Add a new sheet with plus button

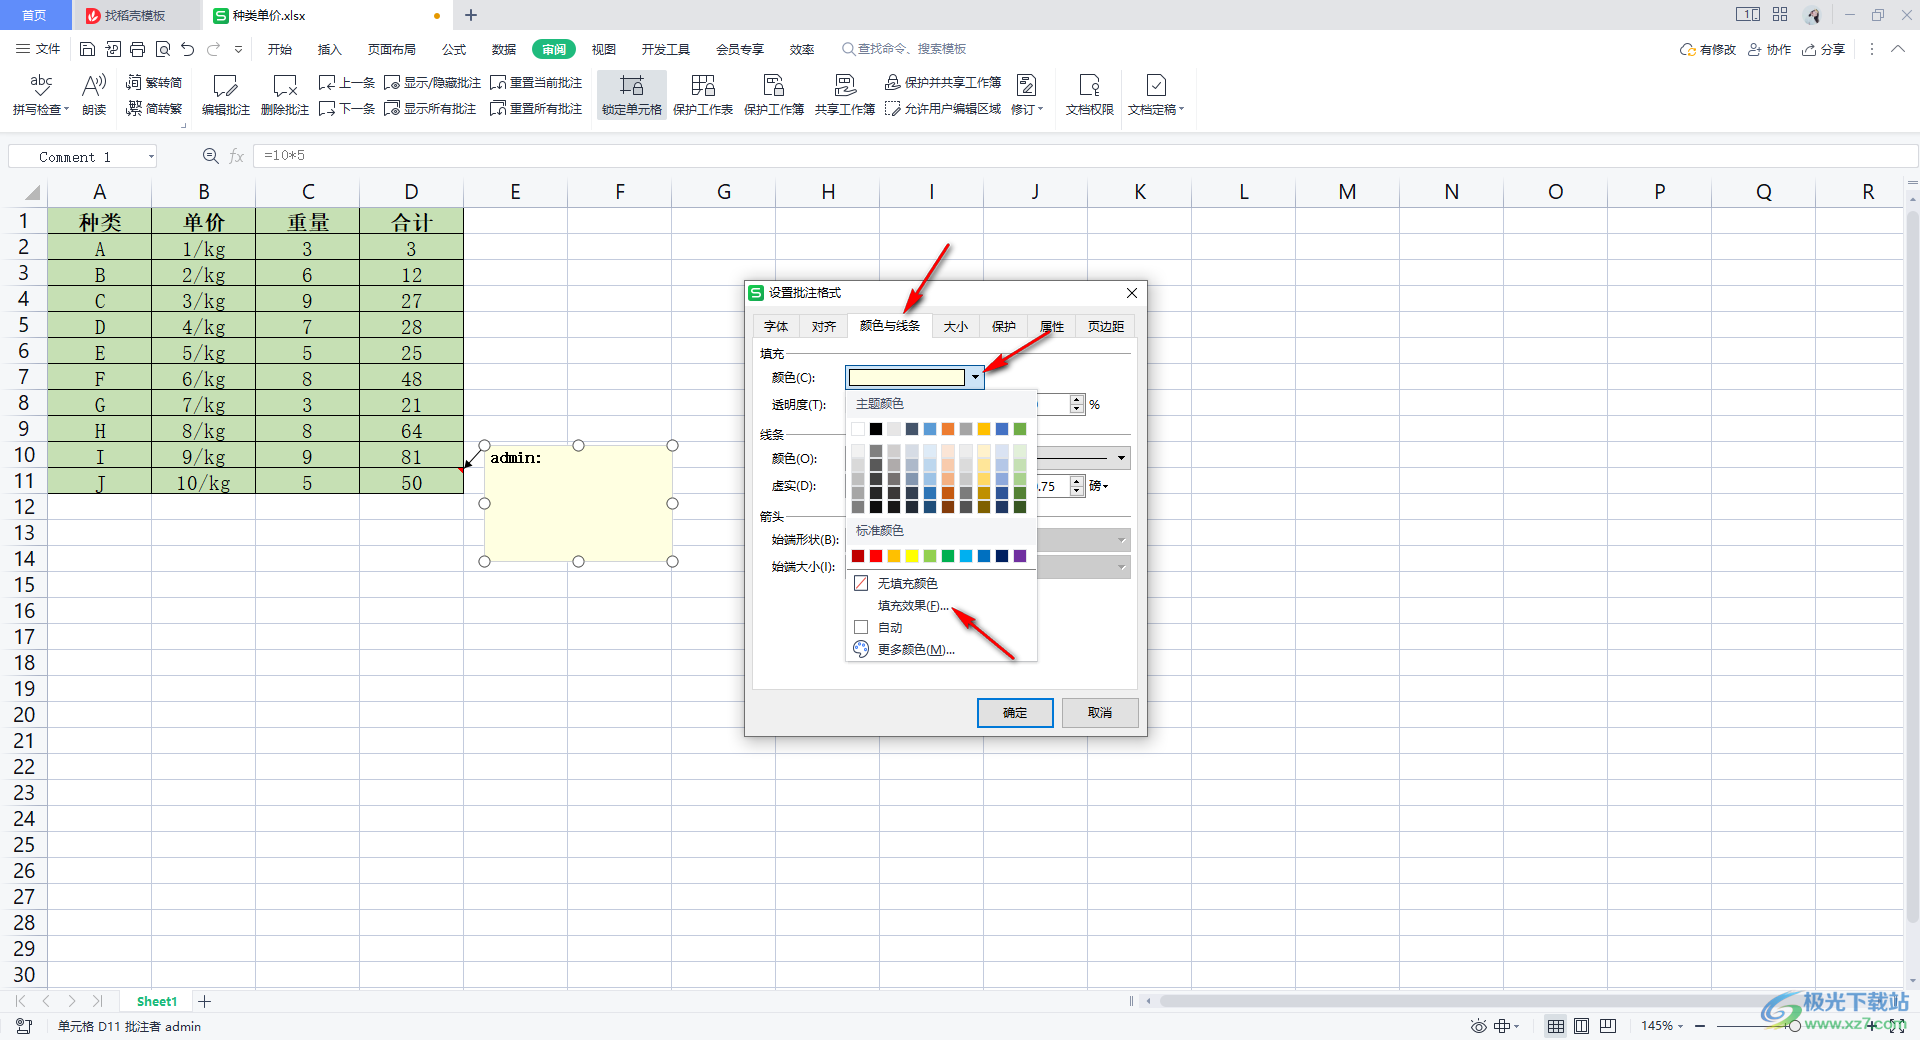pyautogui.click(x=205, y=1001)
